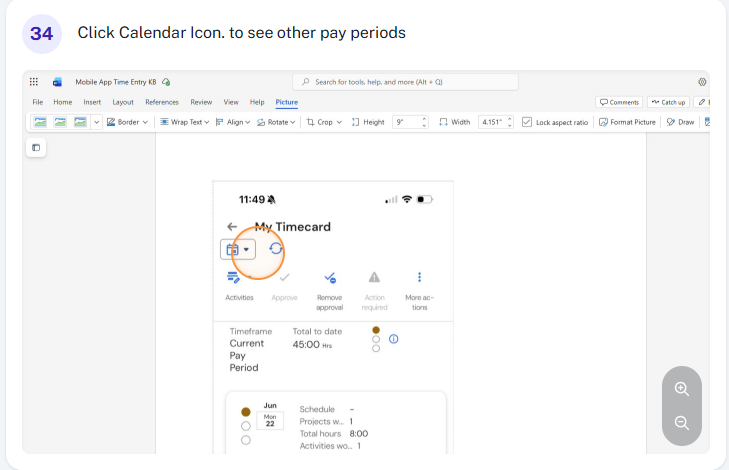Tap the Activities icon in timecard
The image size is (729, 470).
click(x=233, y=278)
